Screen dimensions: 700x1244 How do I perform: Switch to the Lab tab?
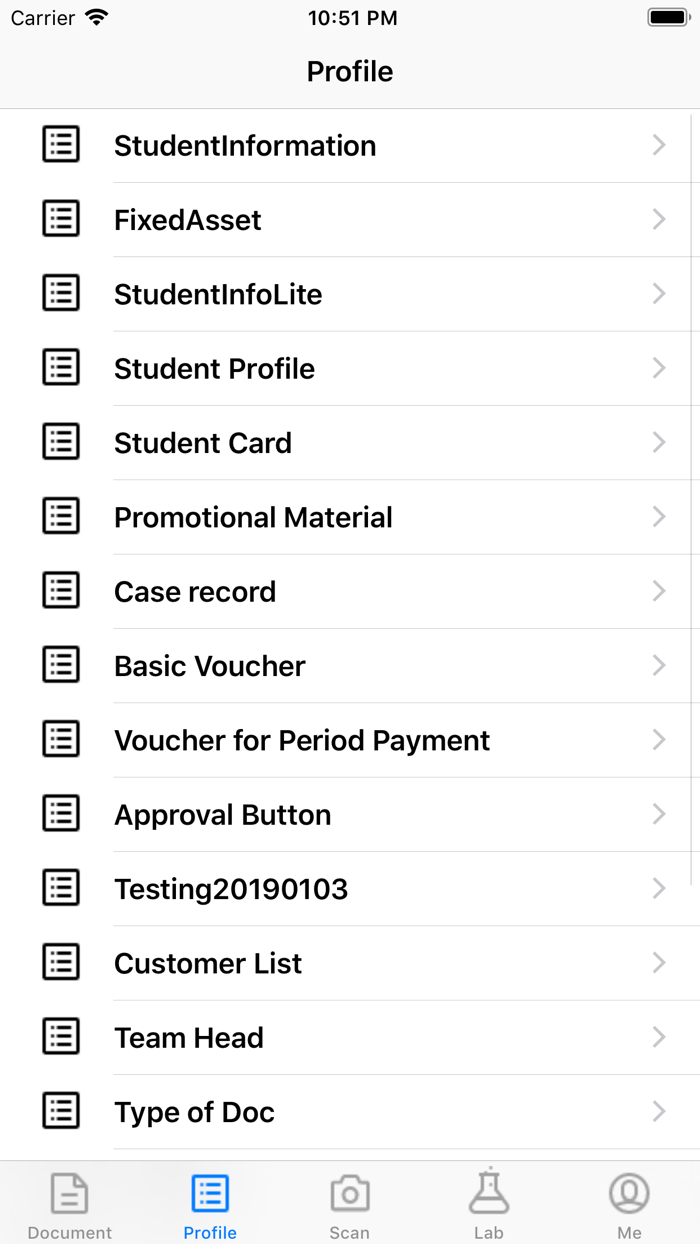[489, 1204]
